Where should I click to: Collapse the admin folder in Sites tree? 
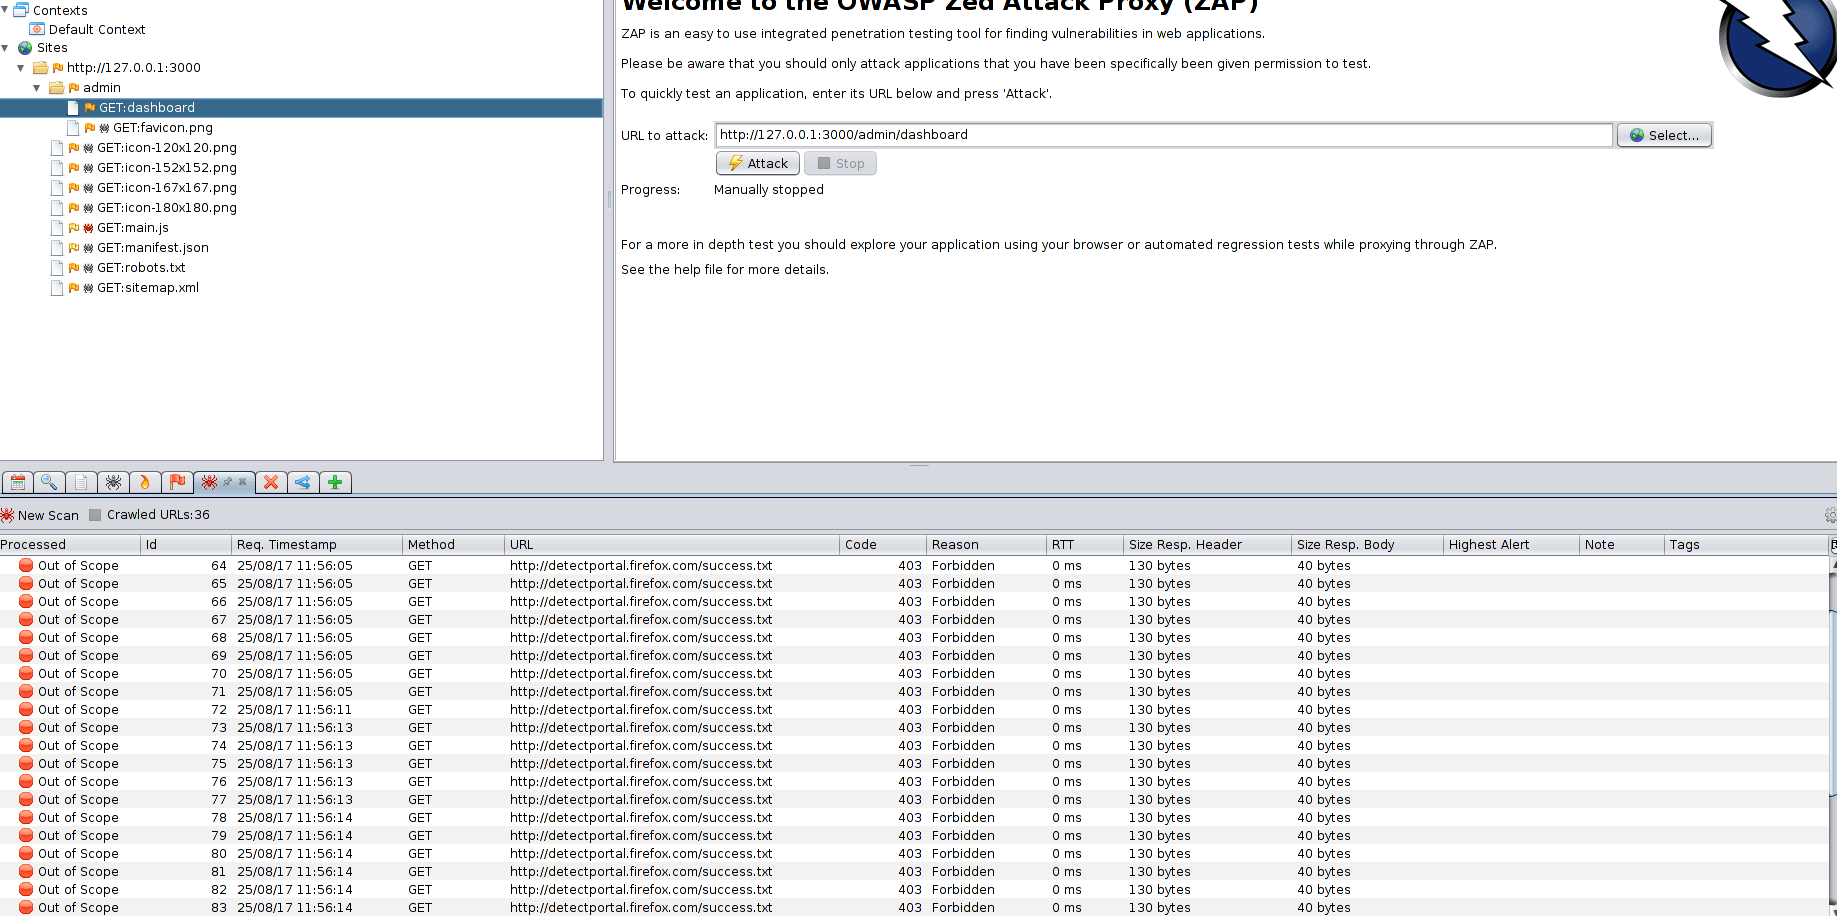pos(37,87)
